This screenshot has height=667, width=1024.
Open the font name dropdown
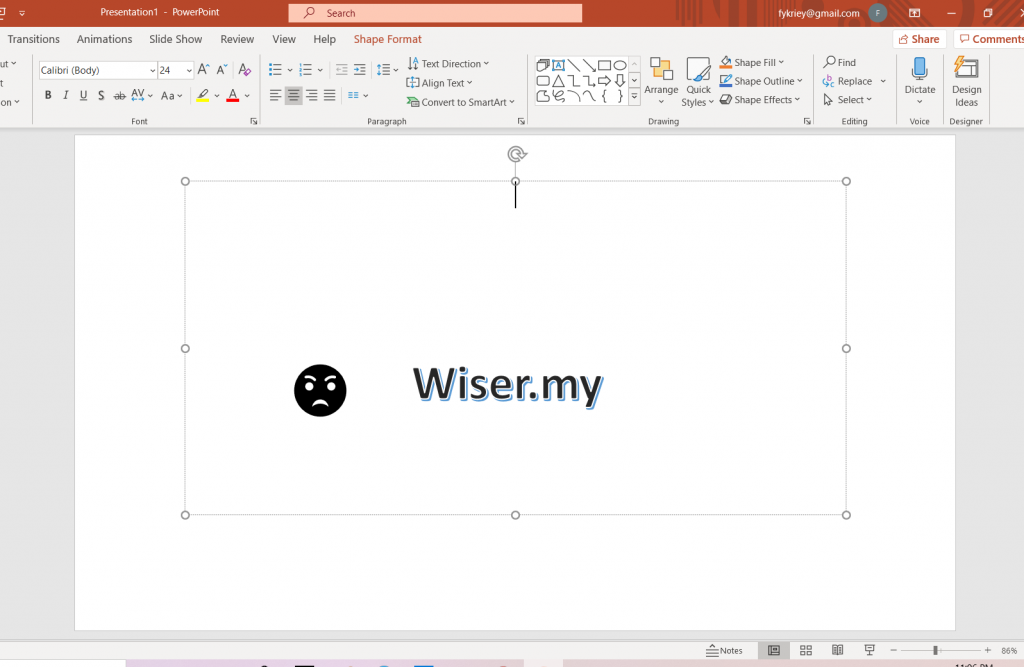point(152,70)
